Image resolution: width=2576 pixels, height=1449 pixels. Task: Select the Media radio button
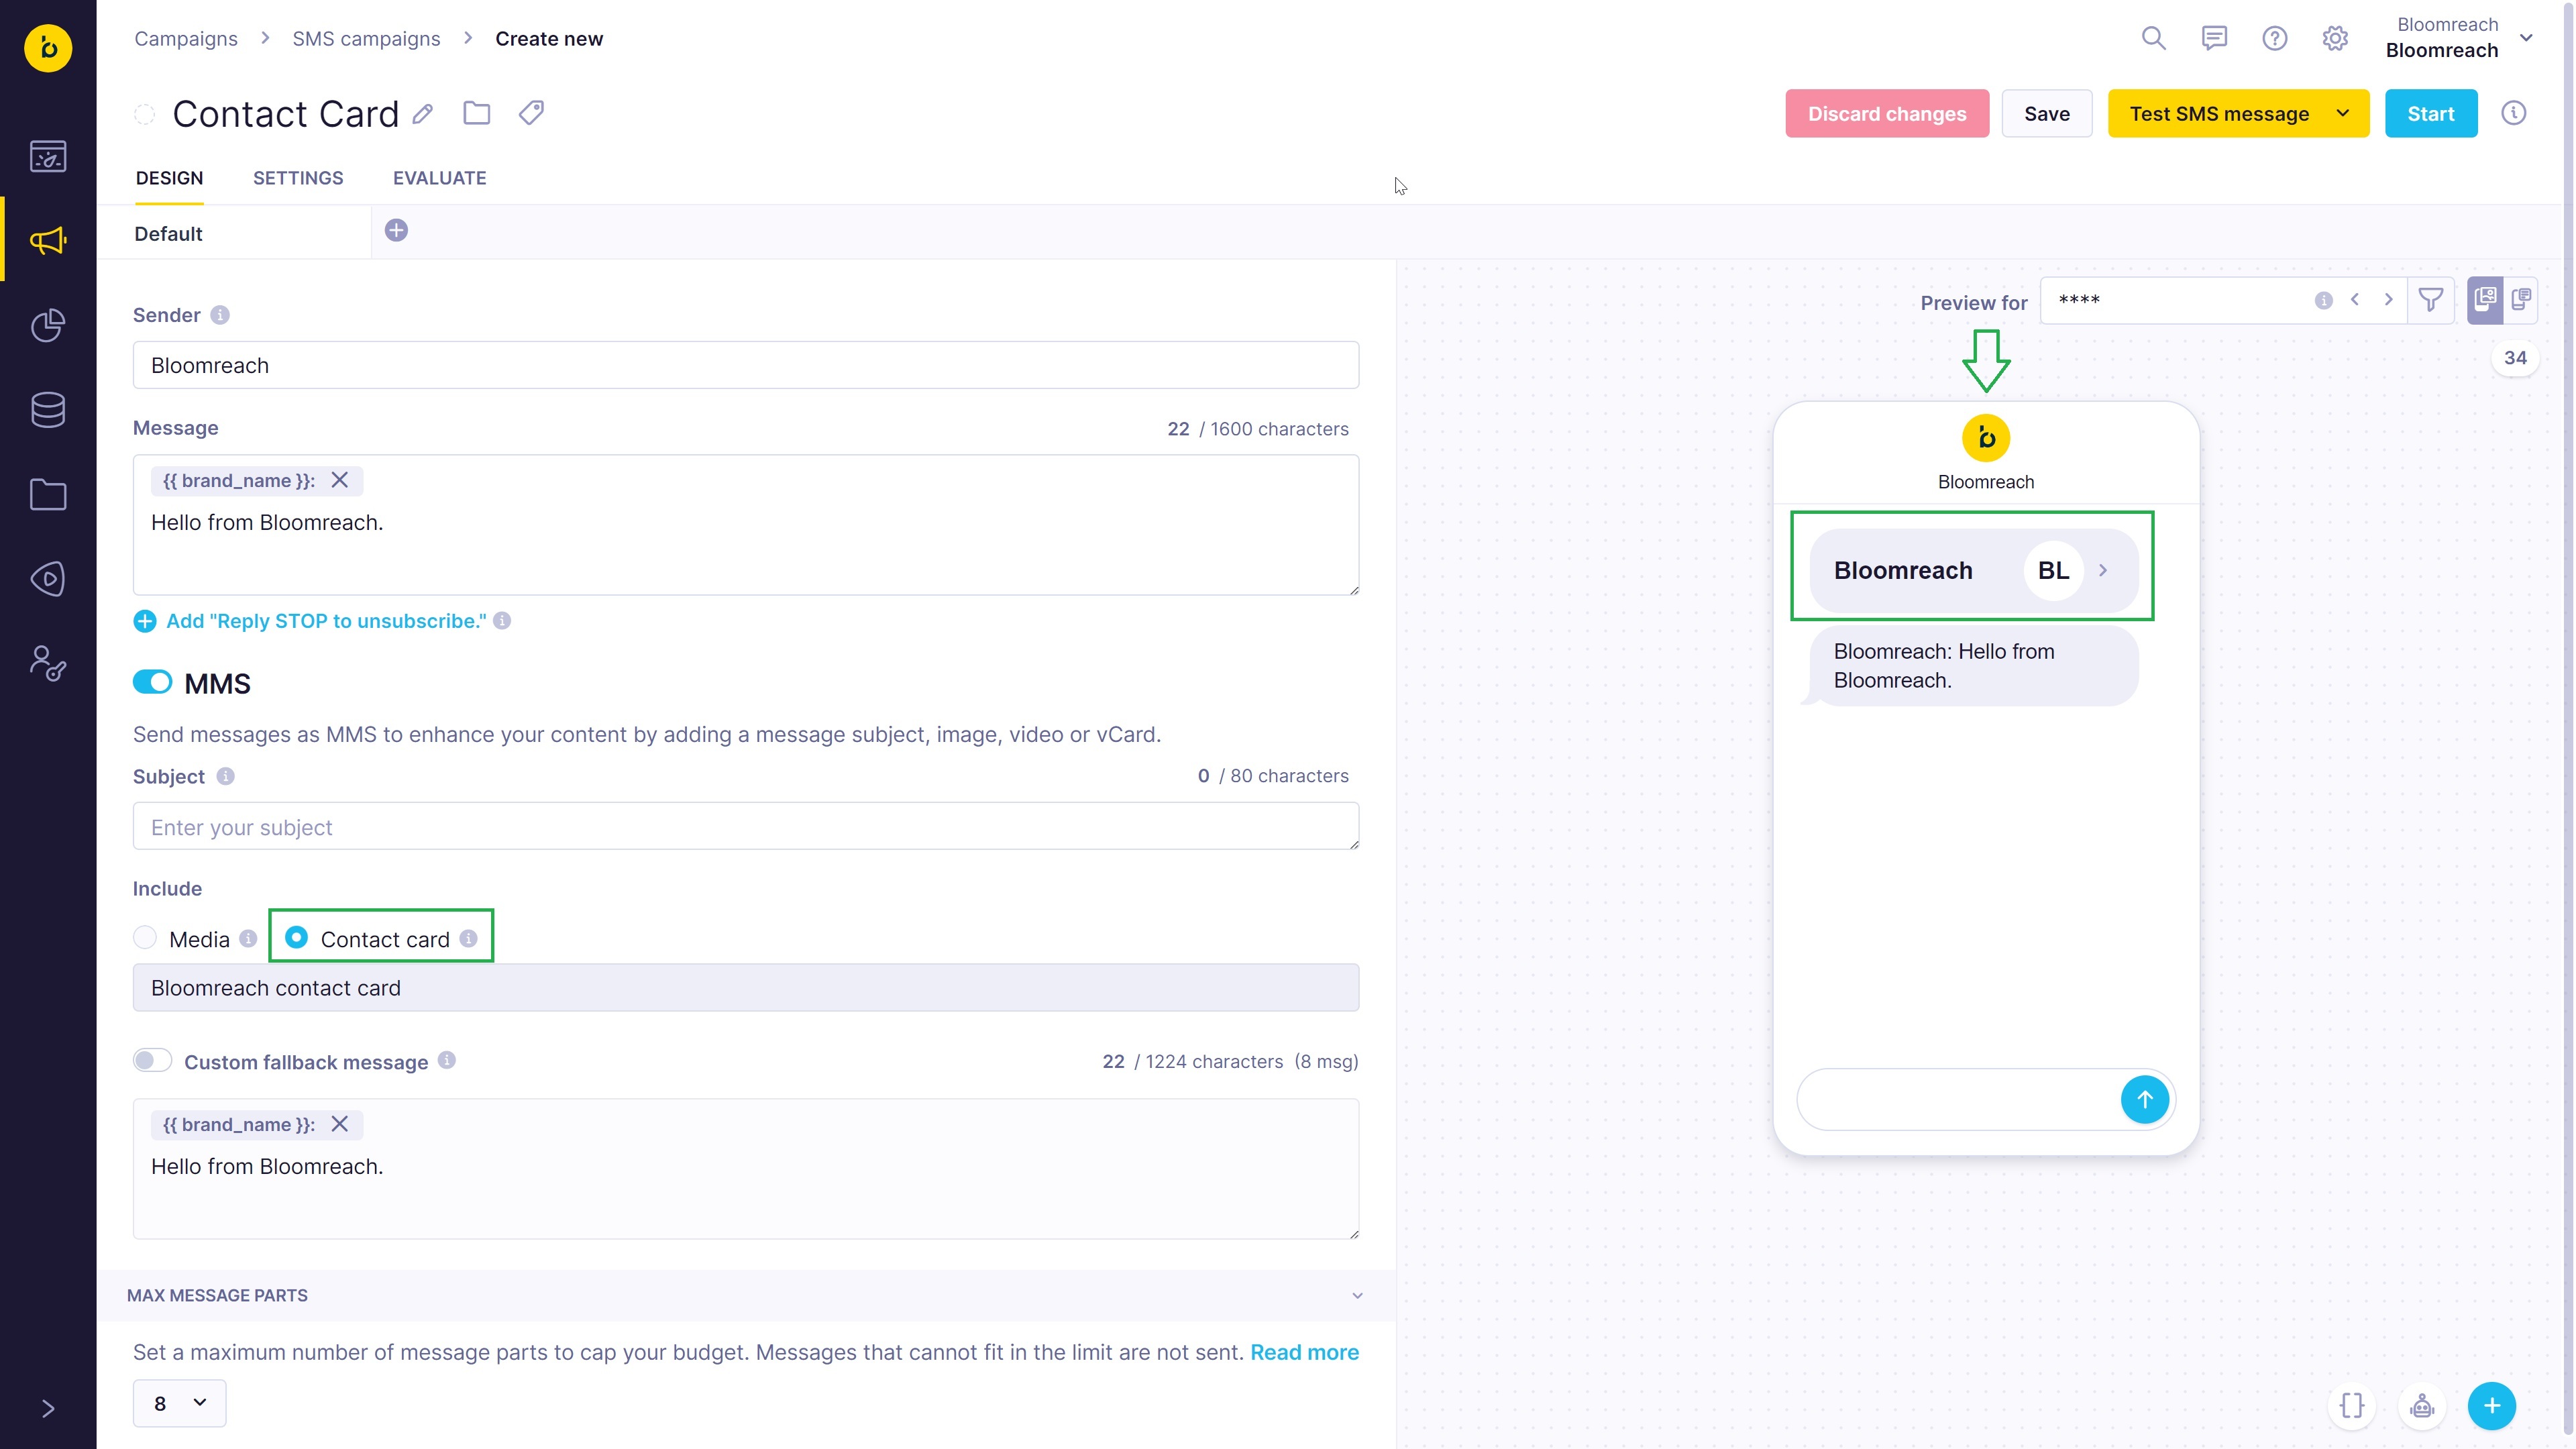(145, 938)
